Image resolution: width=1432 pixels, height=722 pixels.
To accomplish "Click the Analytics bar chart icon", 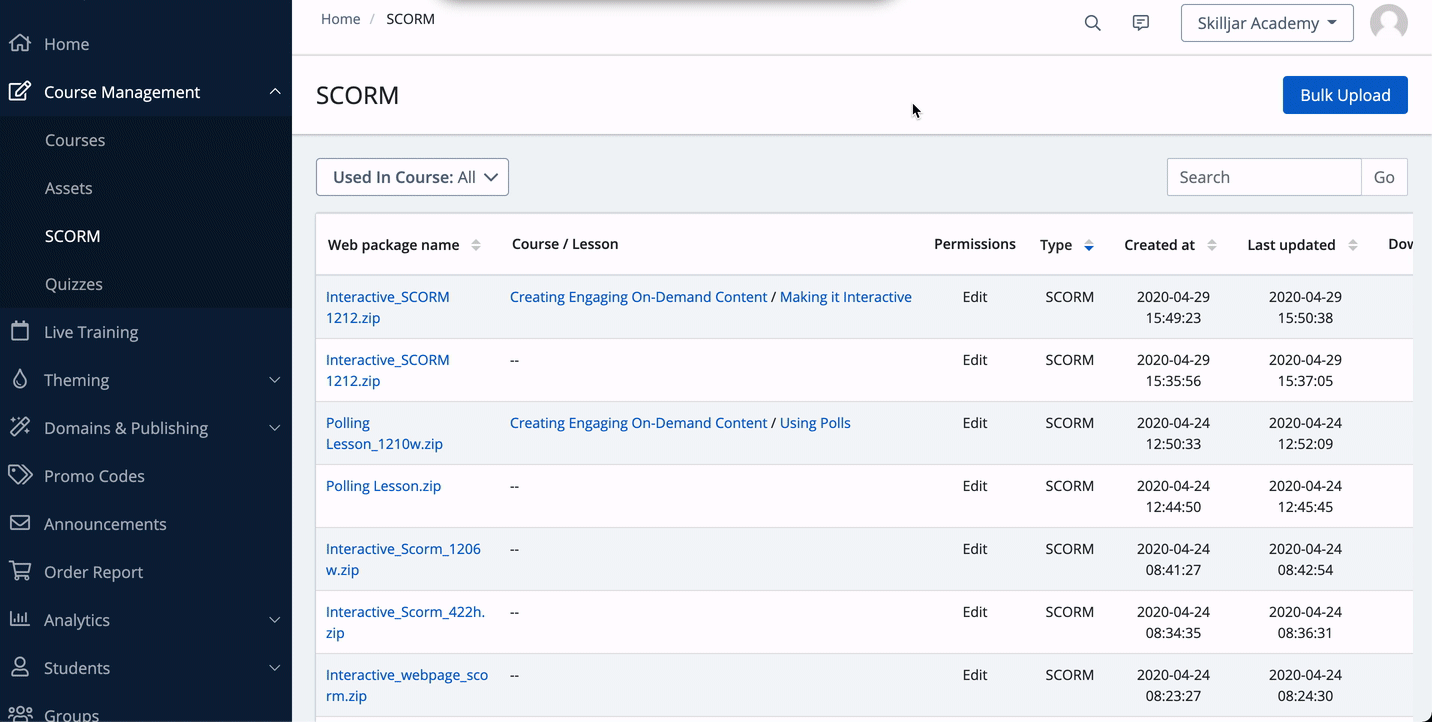I will 19,619.
